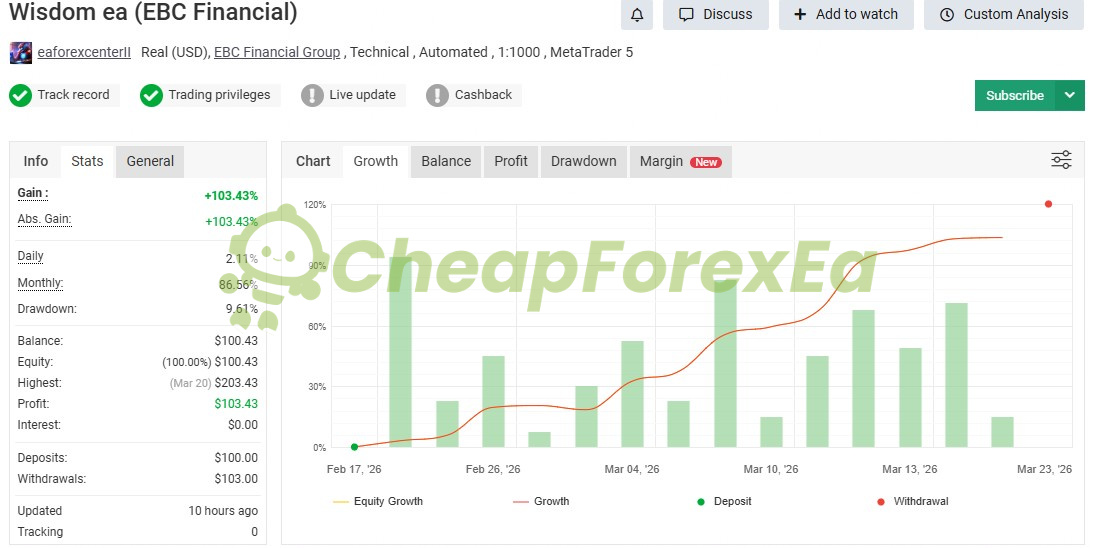The image size is (1096, 548).
Task: Click the Live update warning icon
Action: (312, 95)
